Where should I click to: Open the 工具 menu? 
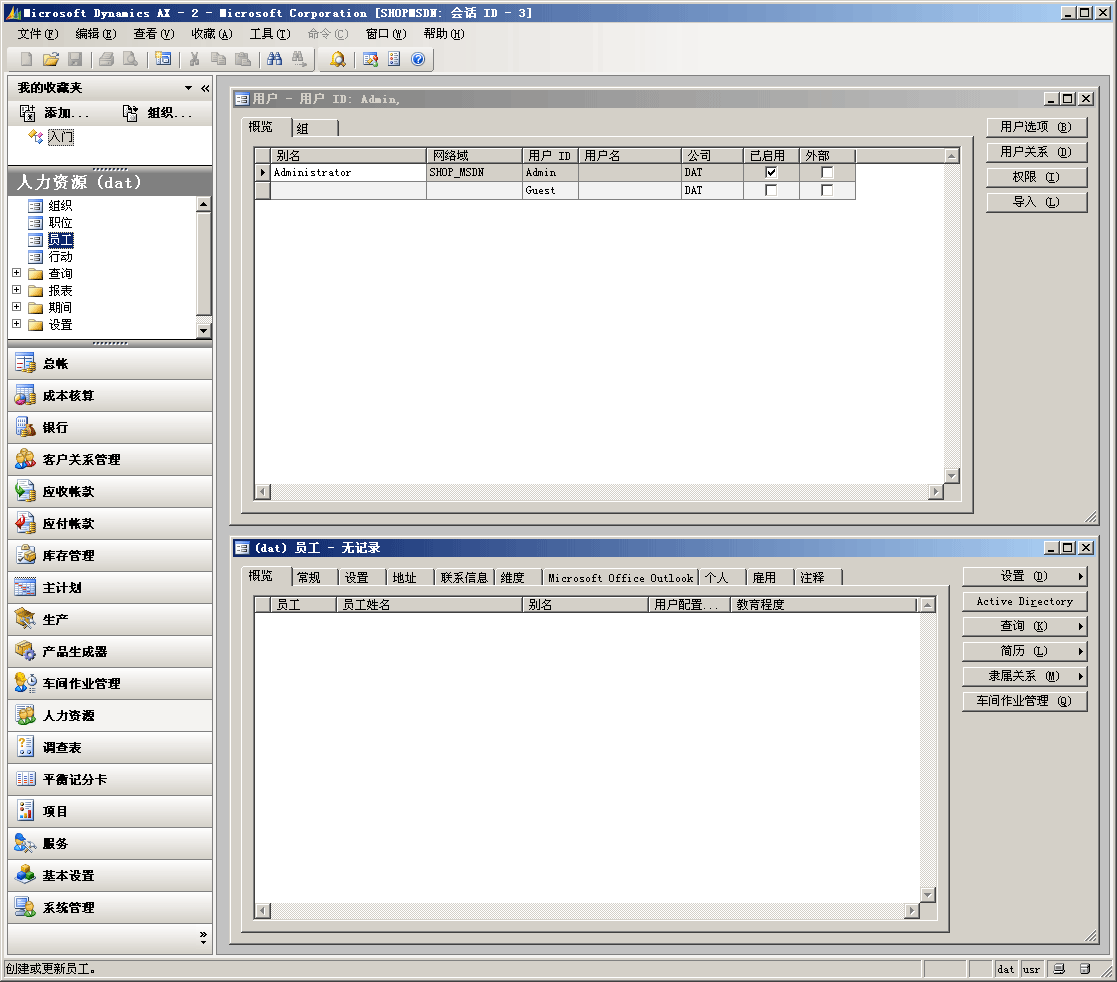click(269, 34)
